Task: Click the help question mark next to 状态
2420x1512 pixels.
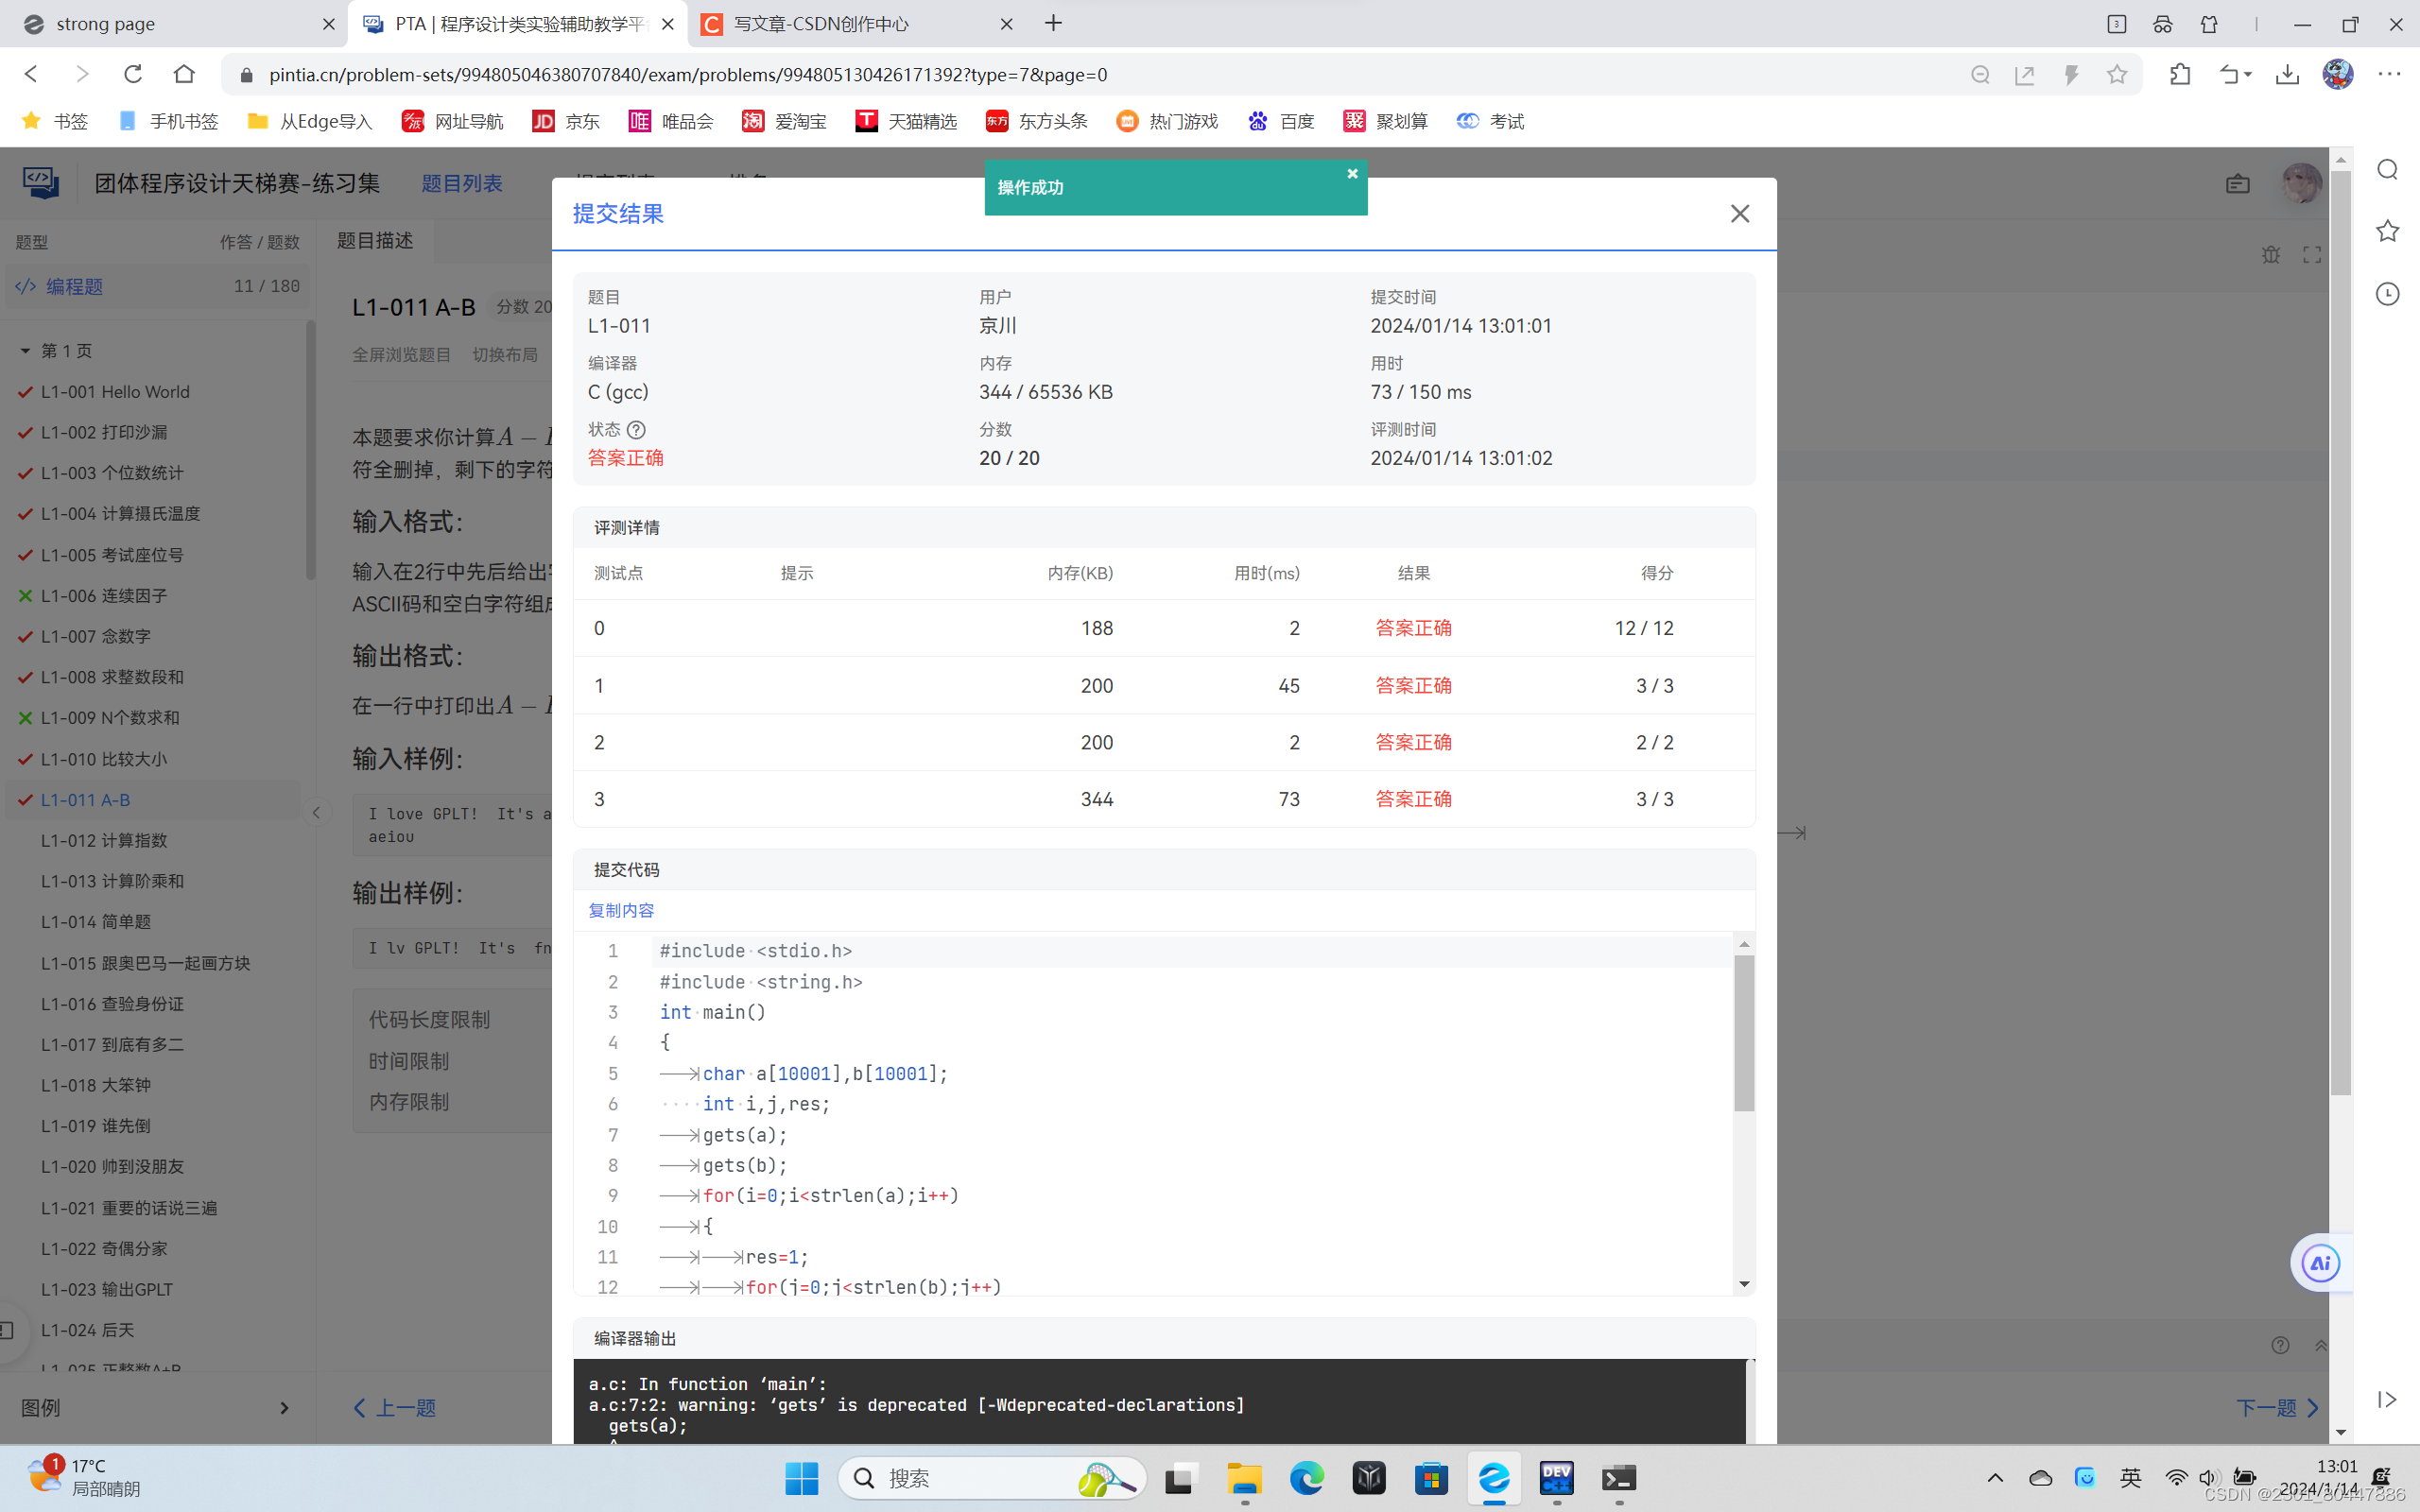Action: [x=637, y=429]
